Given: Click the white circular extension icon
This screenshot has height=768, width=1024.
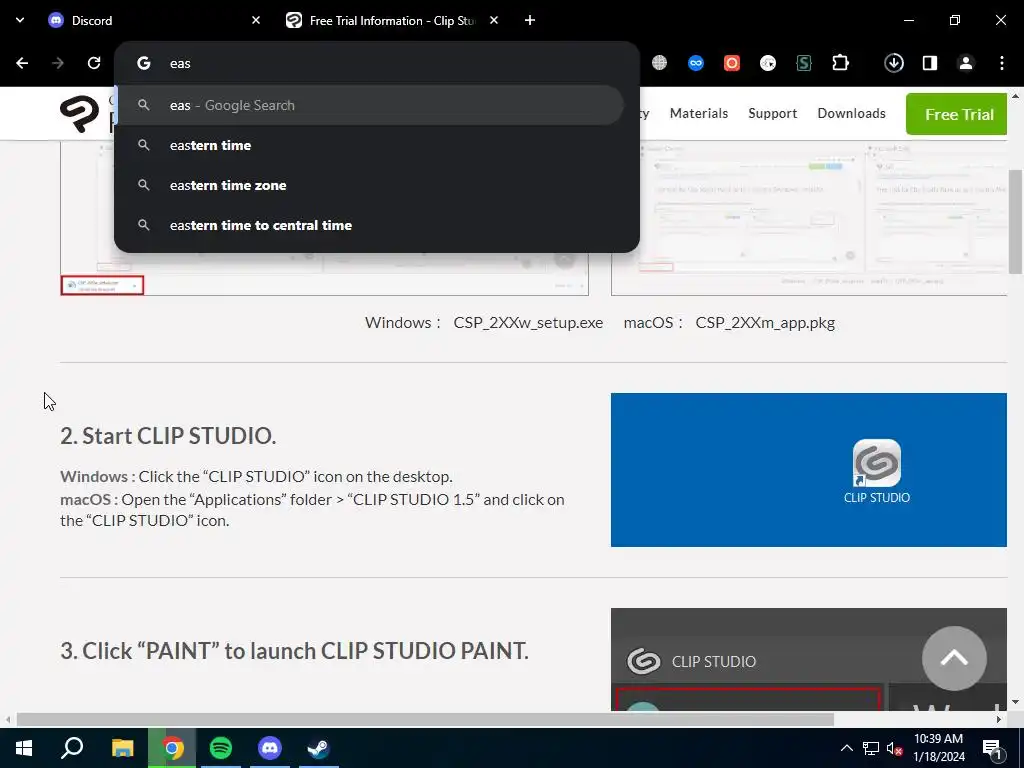Looking at the screenshot, I should pyautogui.click(x=768, y=63).
